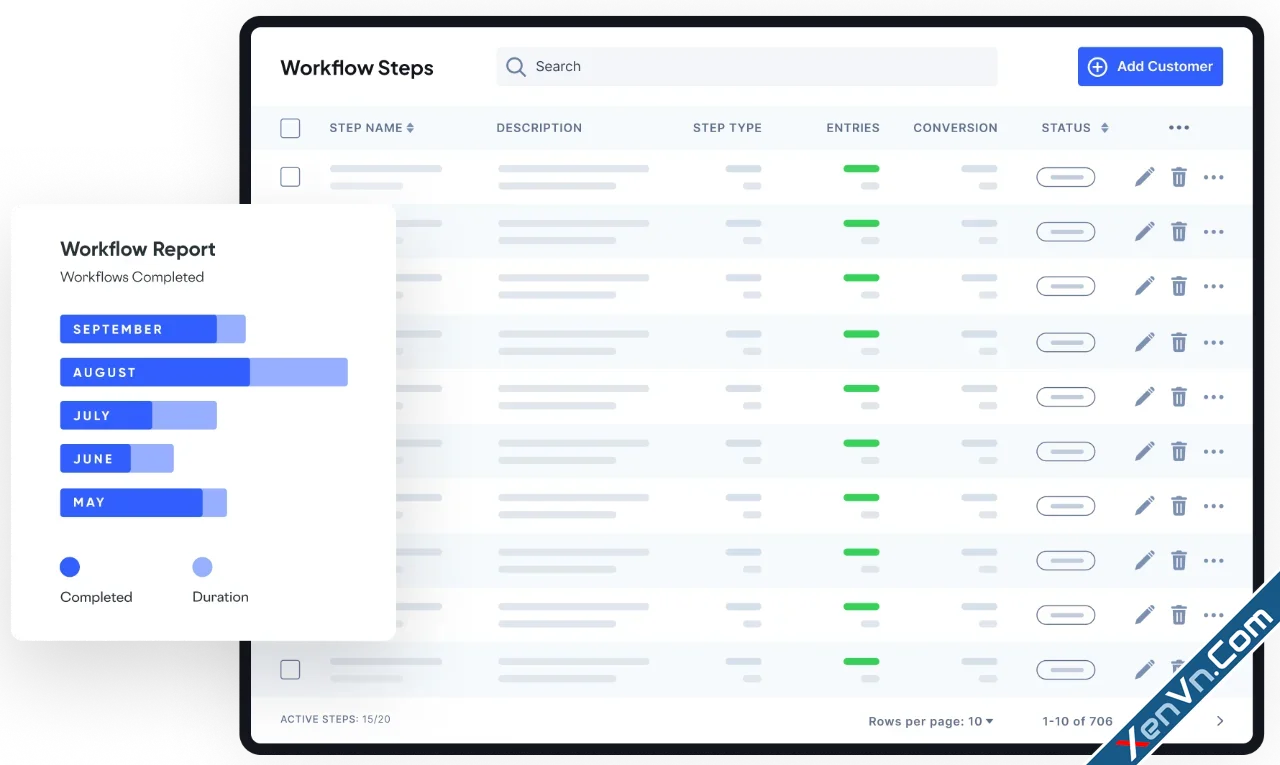Viewport: 1280px width, 765px height.
Task: Click the magnifier icon in the search bar
Action: [516, 67]
